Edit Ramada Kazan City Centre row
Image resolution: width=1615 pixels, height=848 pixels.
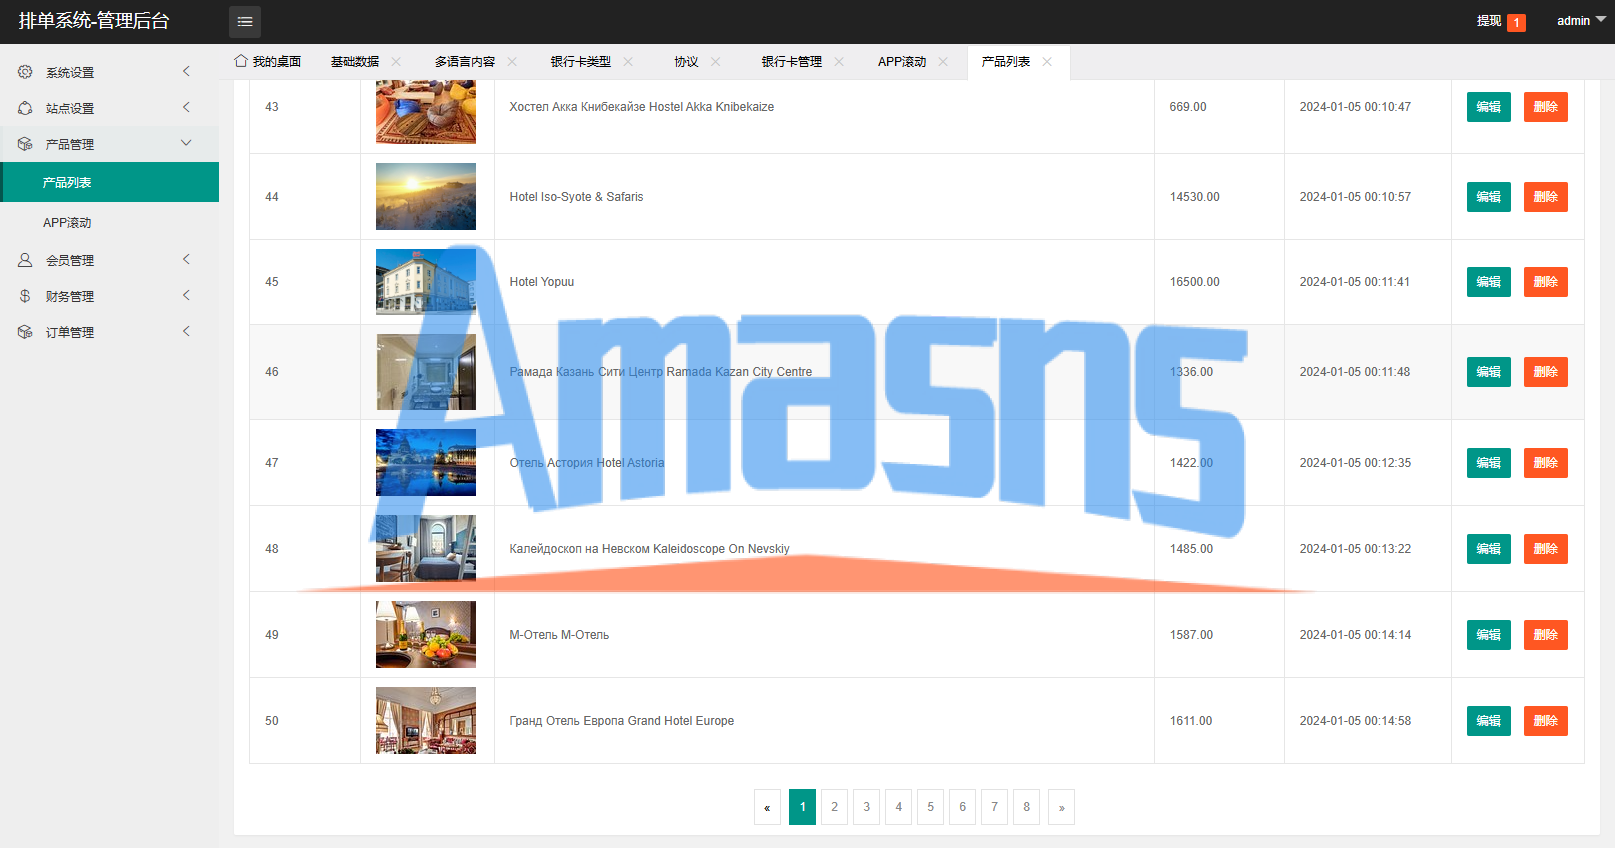(1489, 372)
